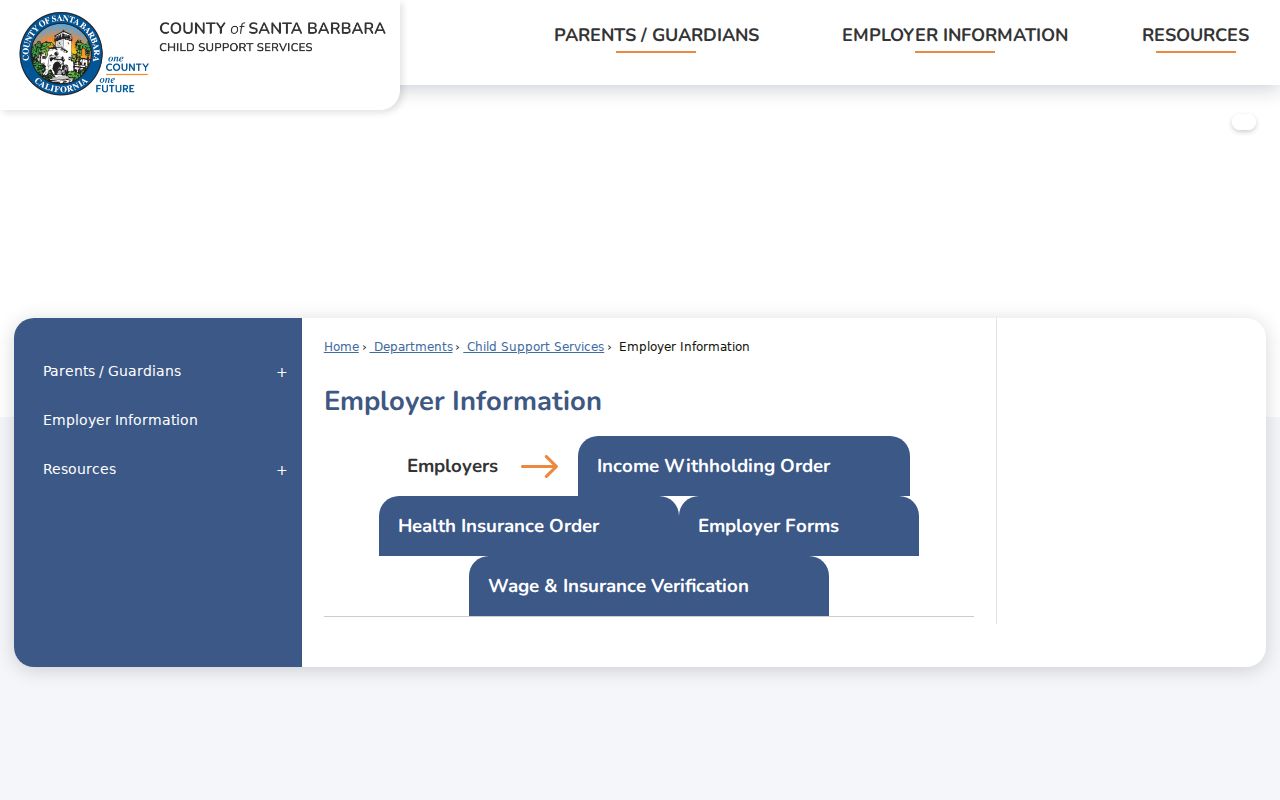Select the Employer Forms button

(x=799, y=526)
